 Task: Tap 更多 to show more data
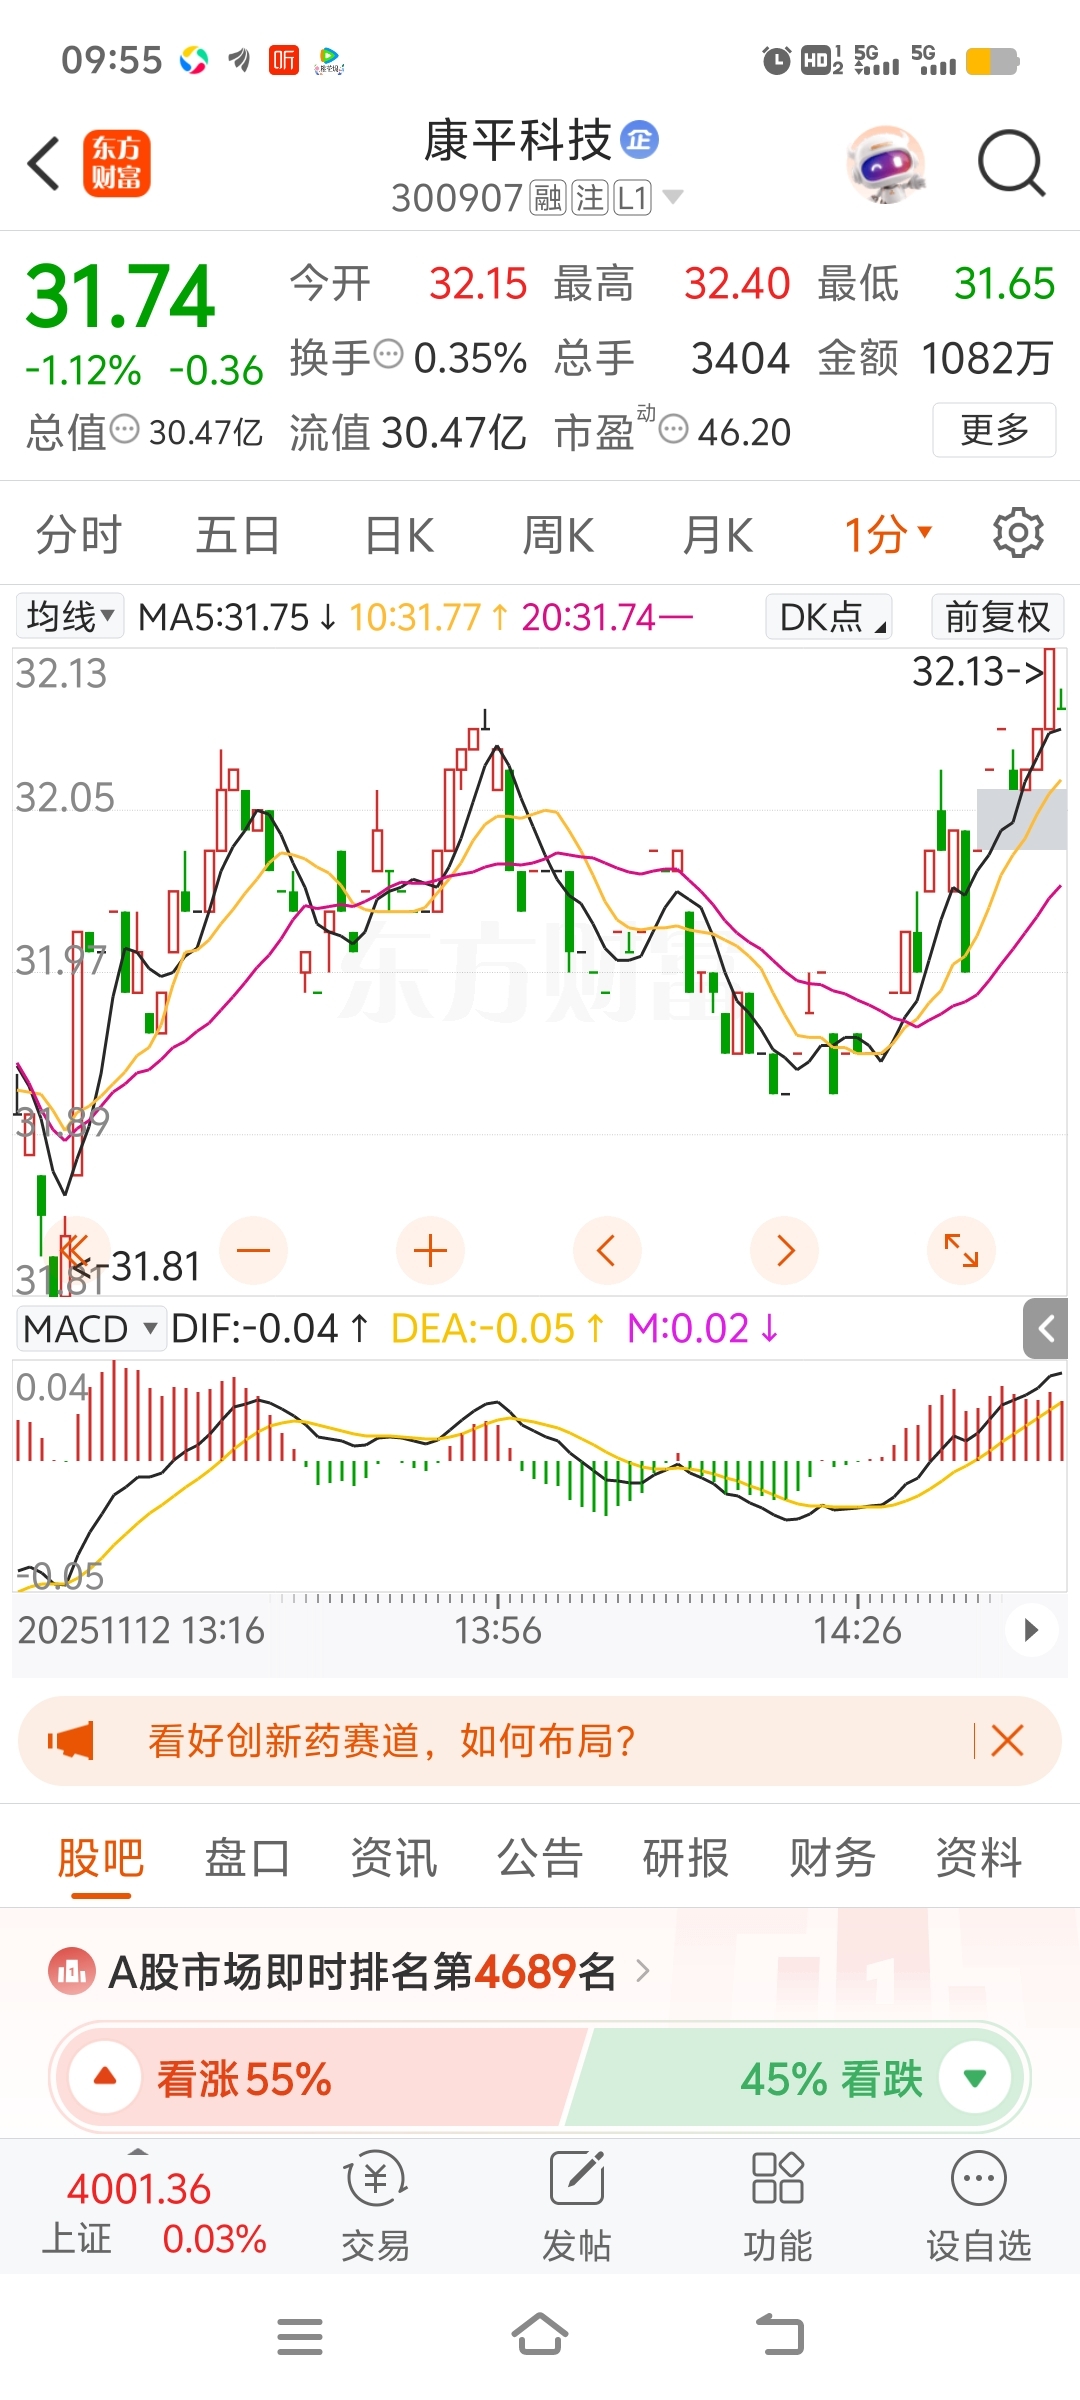[x=994, y=430]
